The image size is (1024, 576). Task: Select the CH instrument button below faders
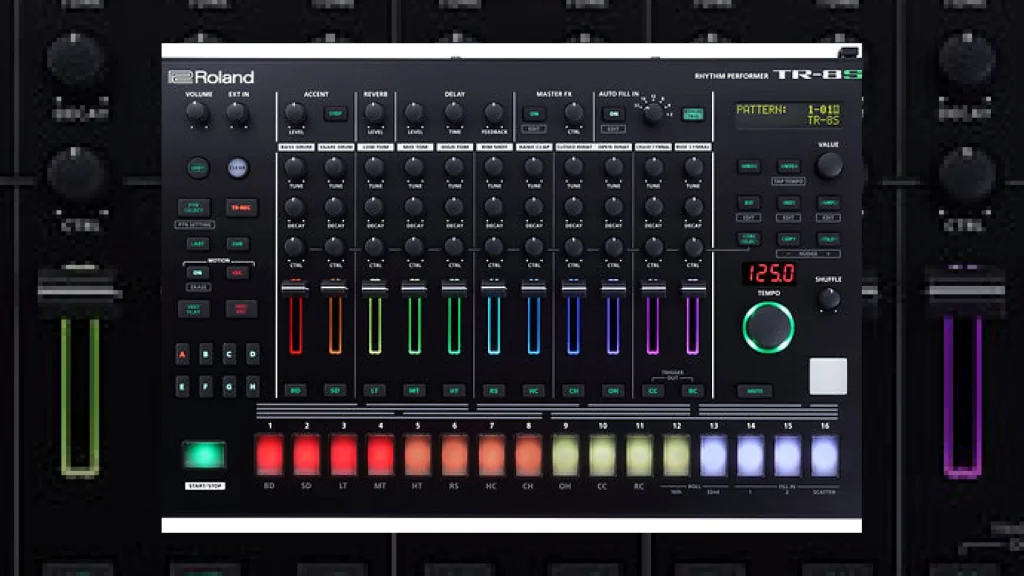click(573, 391)
